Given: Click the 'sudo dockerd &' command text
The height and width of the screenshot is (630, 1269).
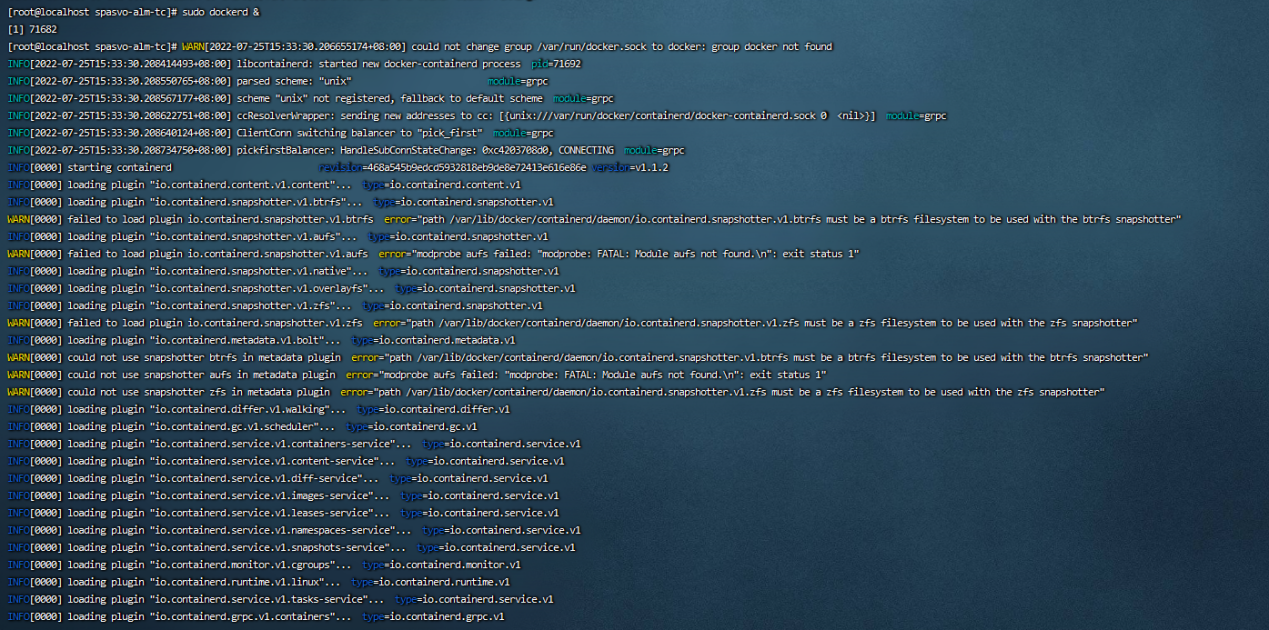Looking at the screenshot, I should coord(221,12).
